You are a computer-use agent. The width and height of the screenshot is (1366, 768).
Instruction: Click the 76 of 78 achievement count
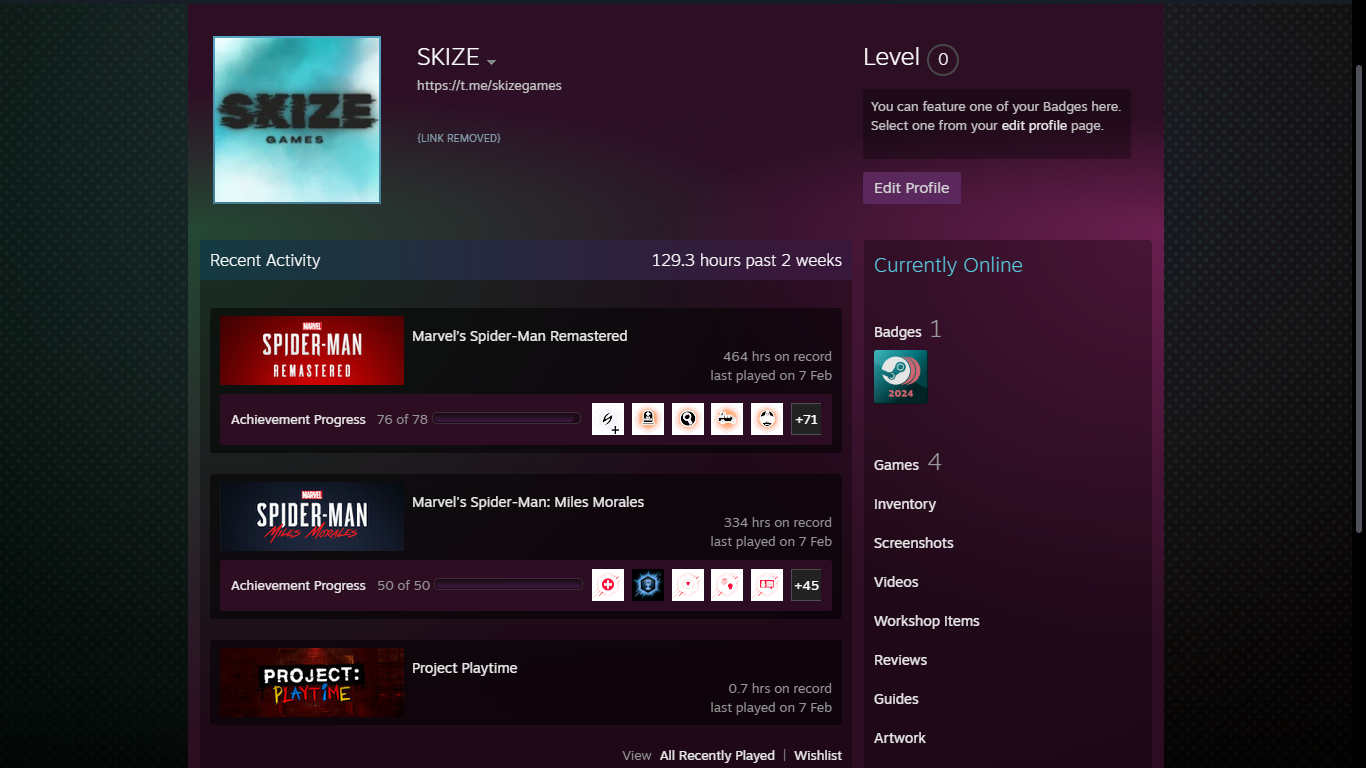(402, 420)
